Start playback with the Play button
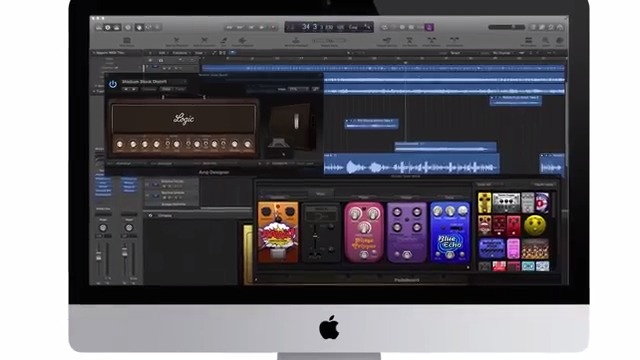The image size is (640, 360). pos(262,27)
